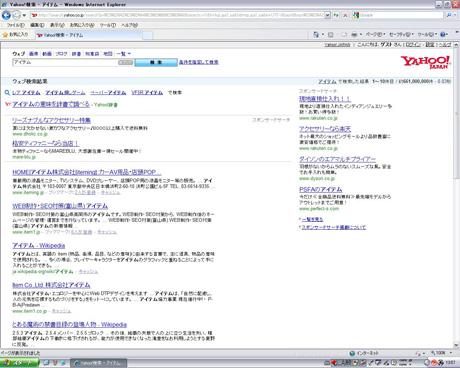Image resolution: width=460 pixels, height=368 pixels.
Task: Click the ブログ search category tab
Action: [62, 54]
